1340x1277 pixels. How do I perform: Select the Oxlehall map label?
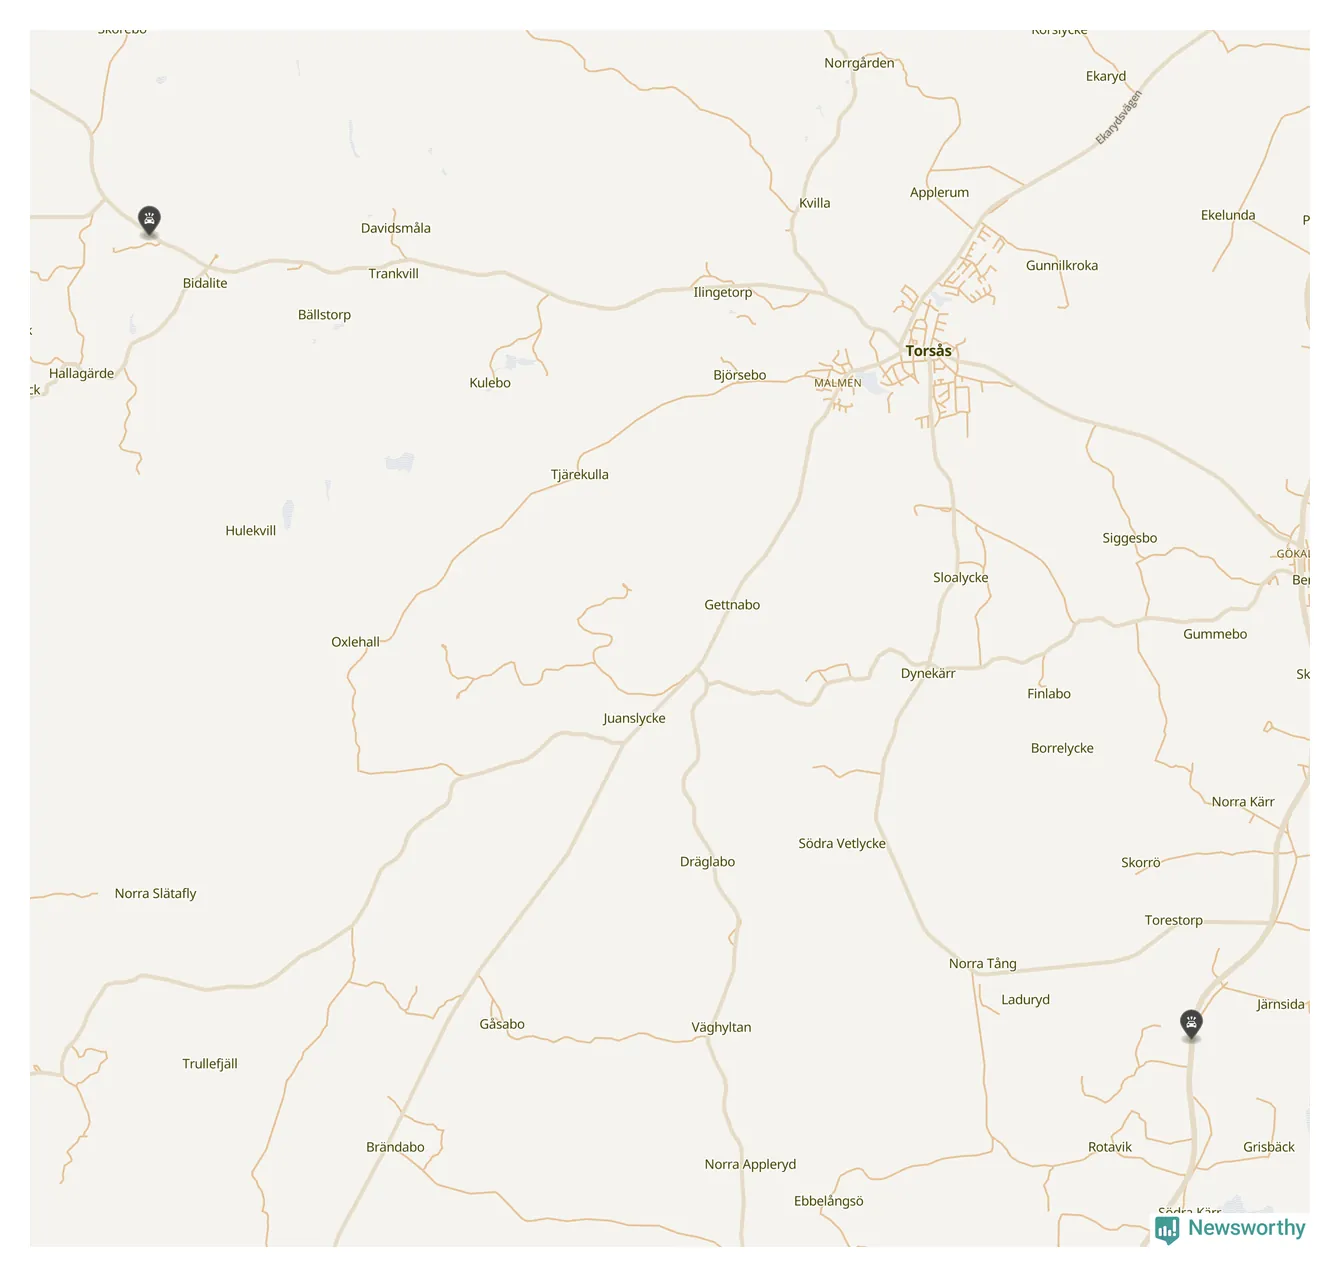coord(355,642)
